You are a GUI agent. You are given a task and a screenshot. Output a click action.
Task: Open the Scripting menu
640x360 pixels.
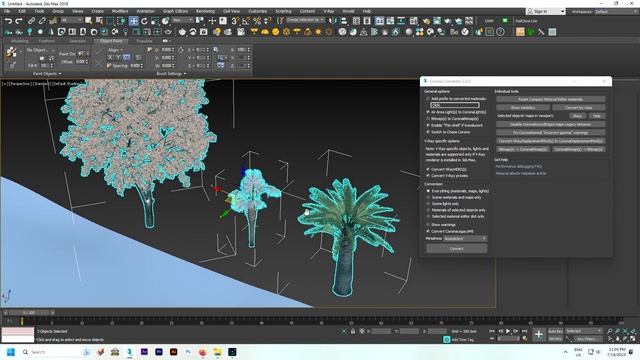283,11
